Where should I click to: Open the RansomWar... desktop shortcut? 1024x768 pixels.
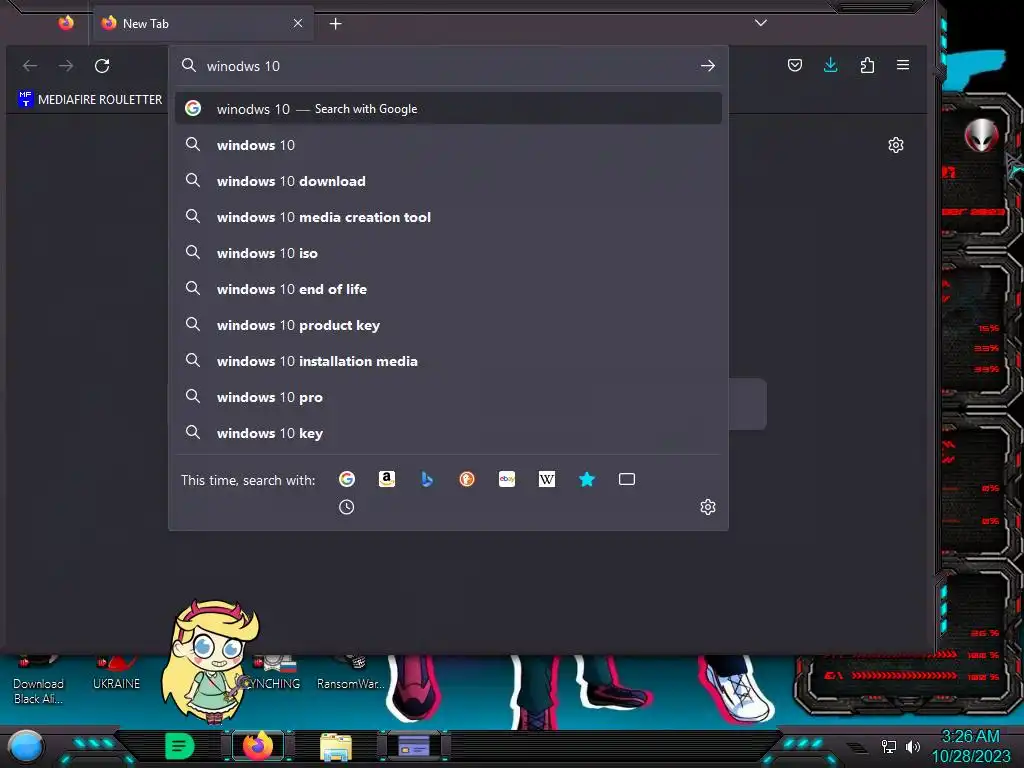click(x=351, y=675)
